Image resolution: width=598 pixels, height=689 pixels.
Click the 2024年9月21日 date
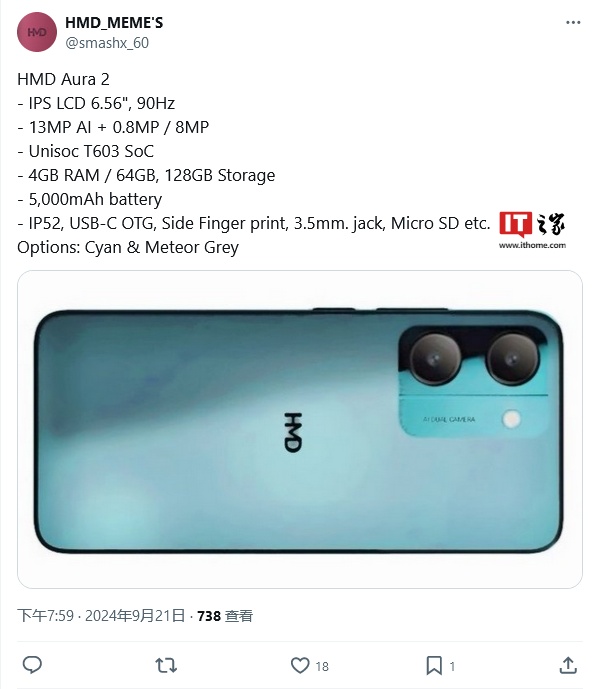135,616
